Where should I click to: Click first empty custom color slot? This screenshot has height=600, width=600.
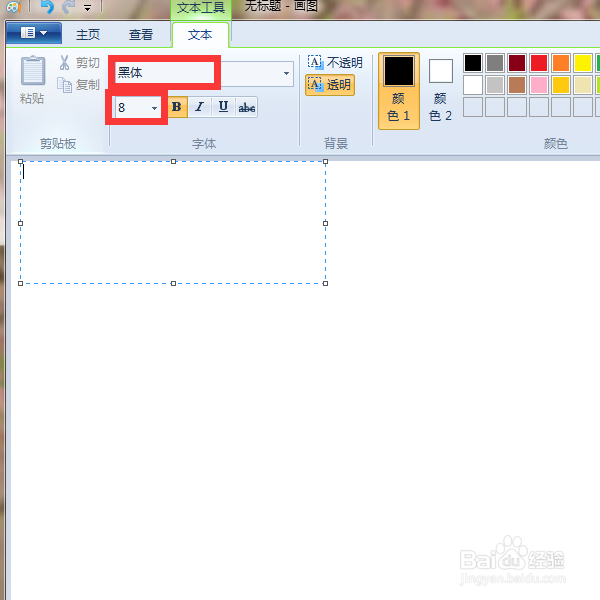coord(473,107)
